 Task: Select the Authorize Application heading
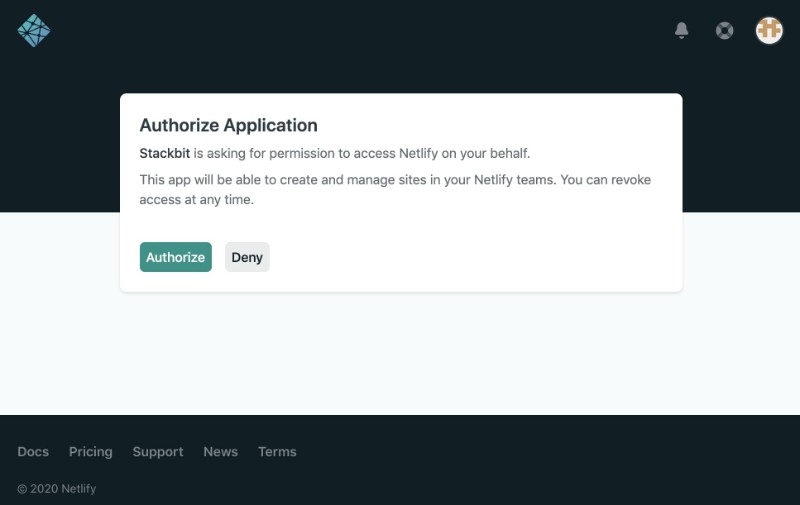coord(229,125)
